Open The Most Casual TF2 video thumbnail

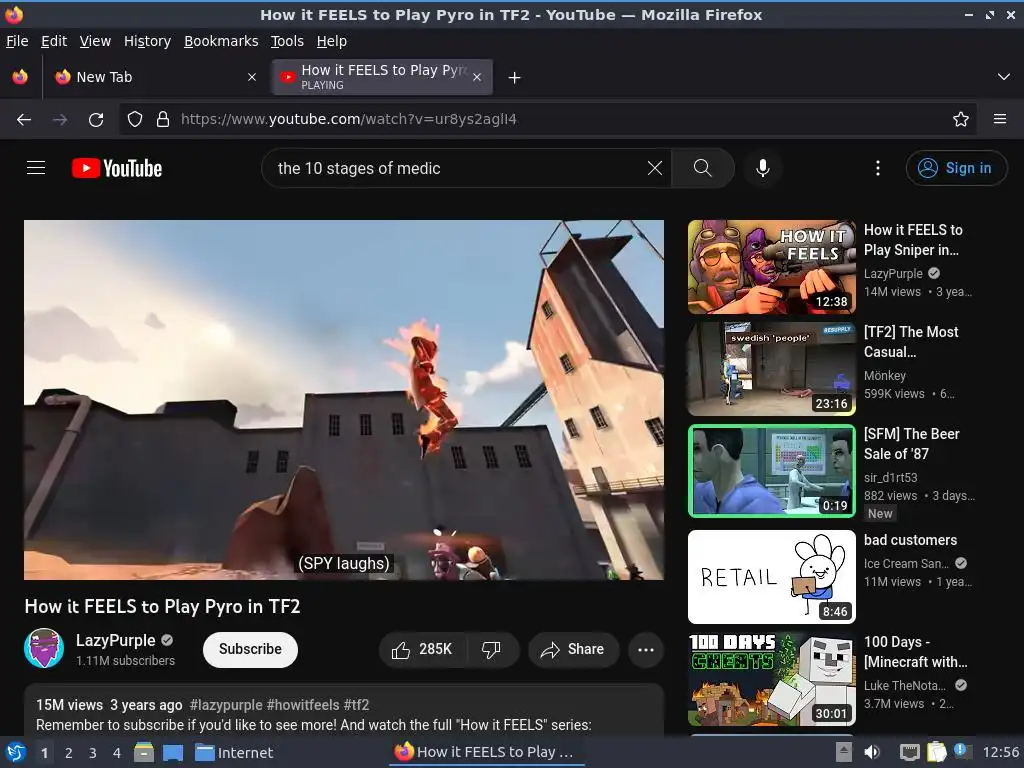click(771, 369)
